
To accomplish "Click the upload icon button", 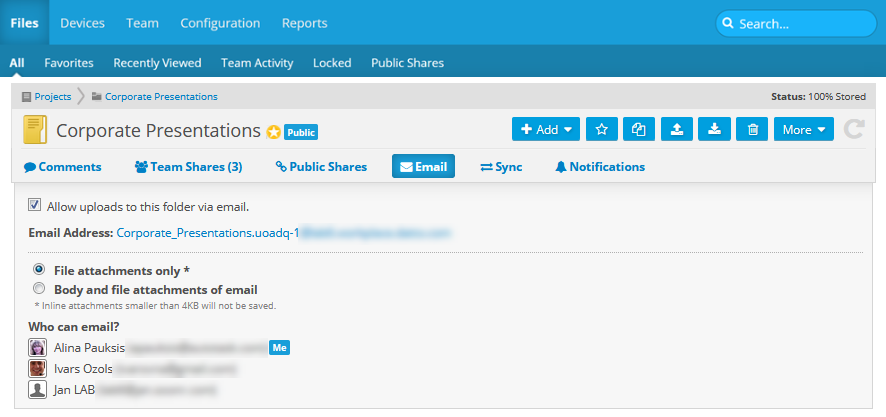I will pos(676,129).
